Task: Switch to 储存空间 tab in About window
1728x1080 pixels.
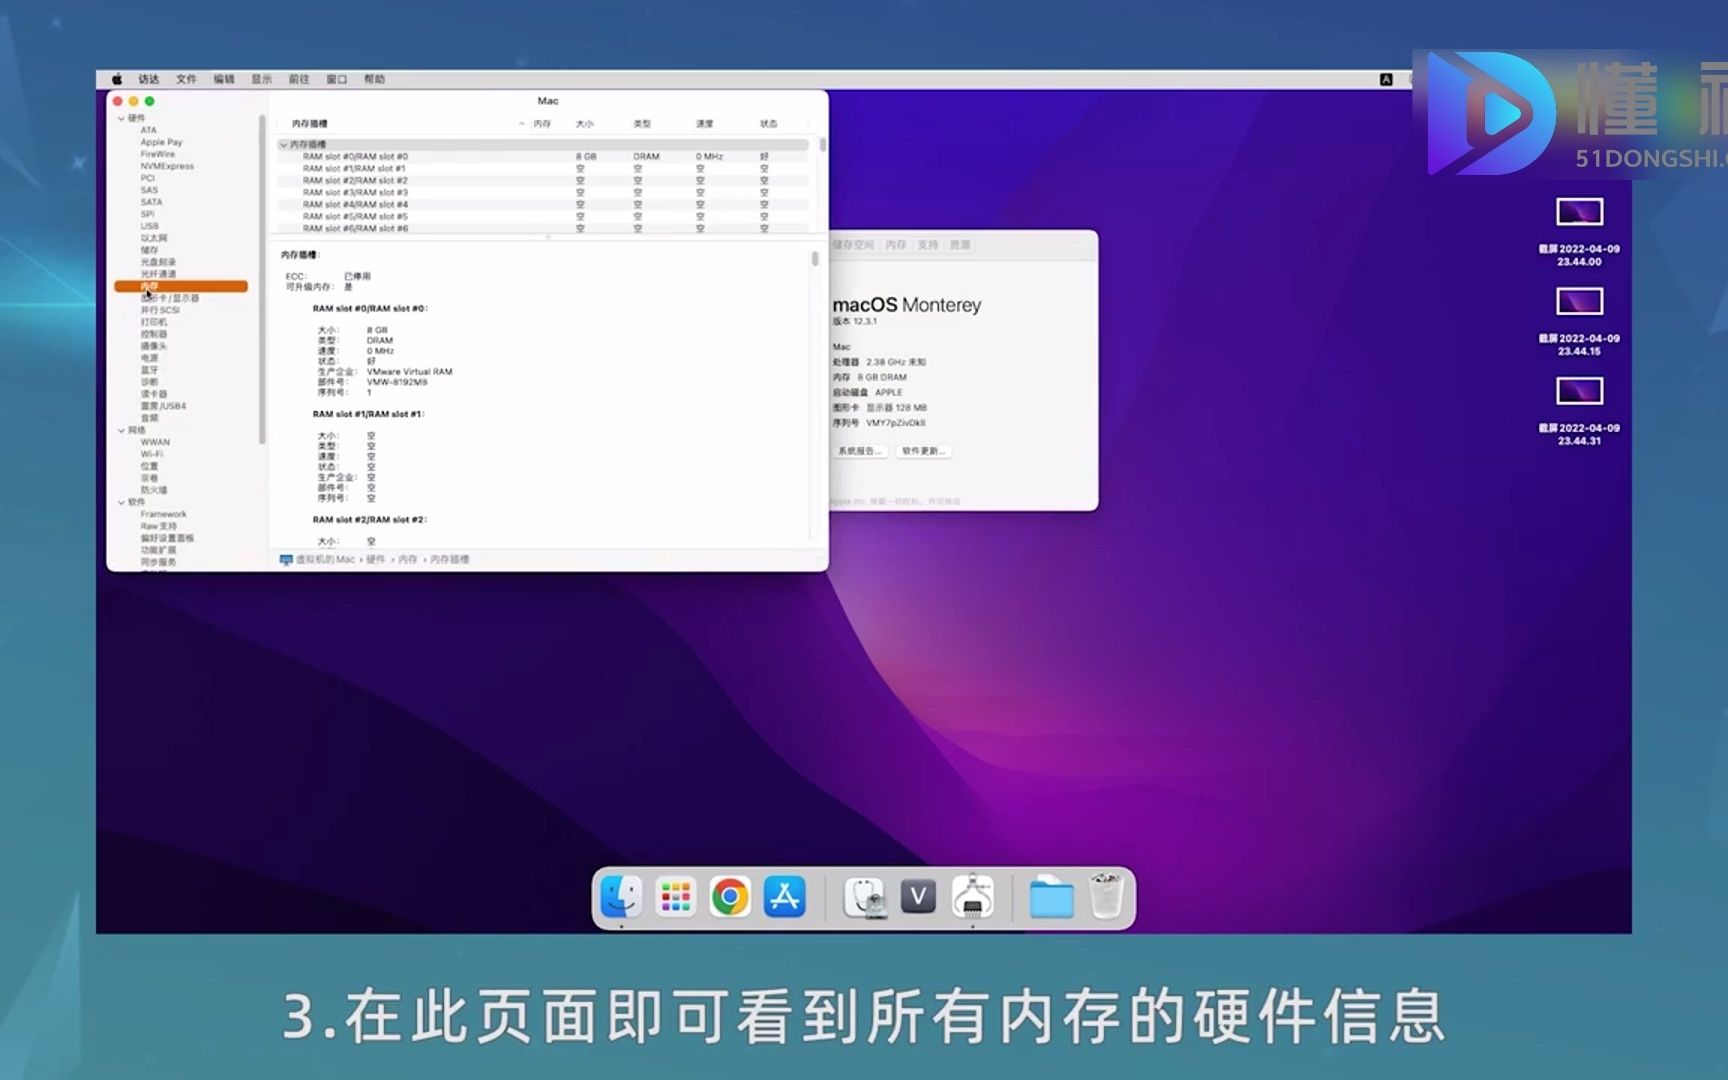Action: (x=854, y=245)
